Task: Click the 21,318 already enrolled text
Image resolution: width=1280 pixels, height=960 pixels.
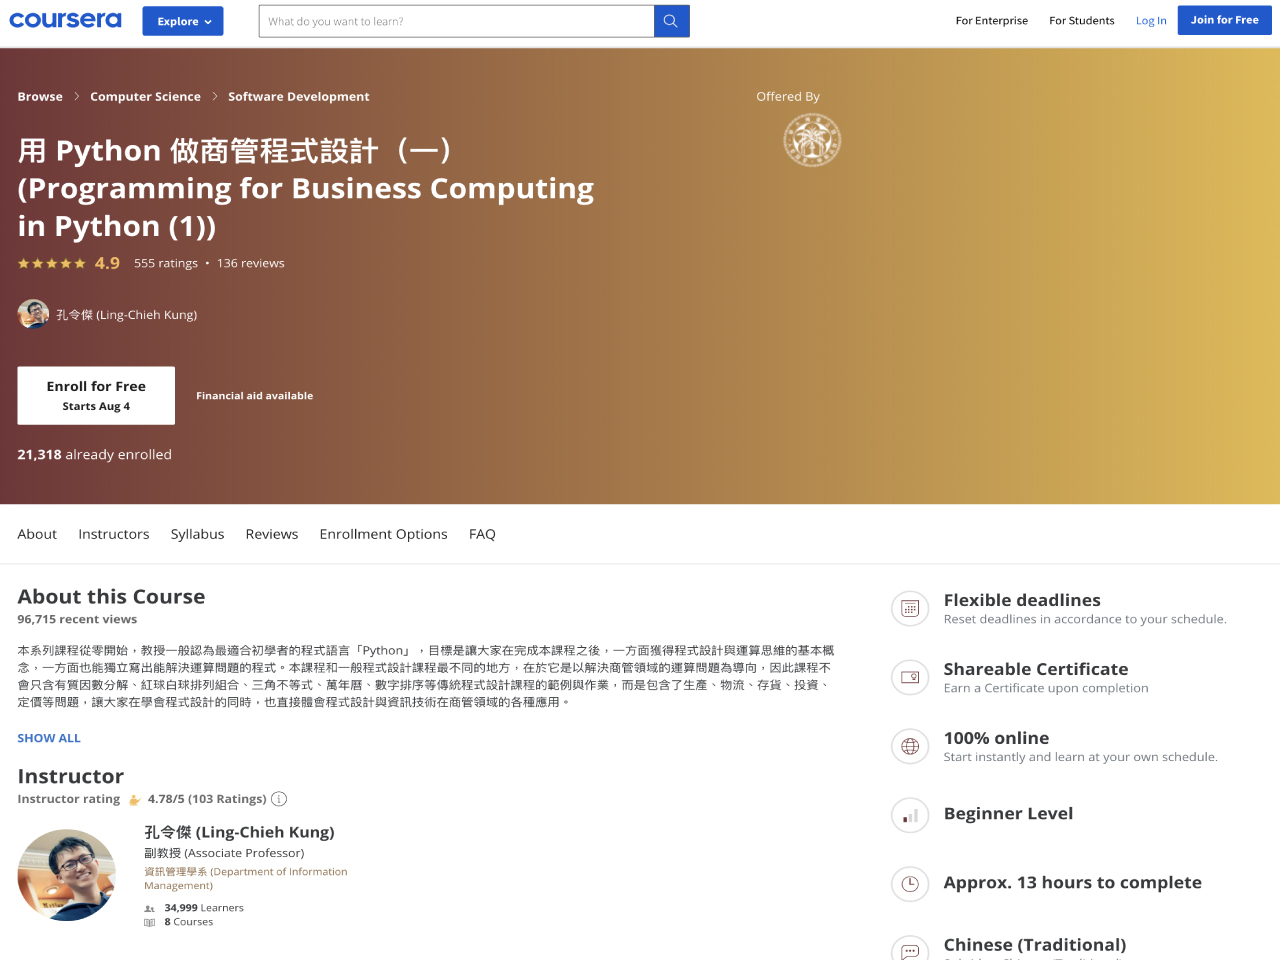Action: 94,454
